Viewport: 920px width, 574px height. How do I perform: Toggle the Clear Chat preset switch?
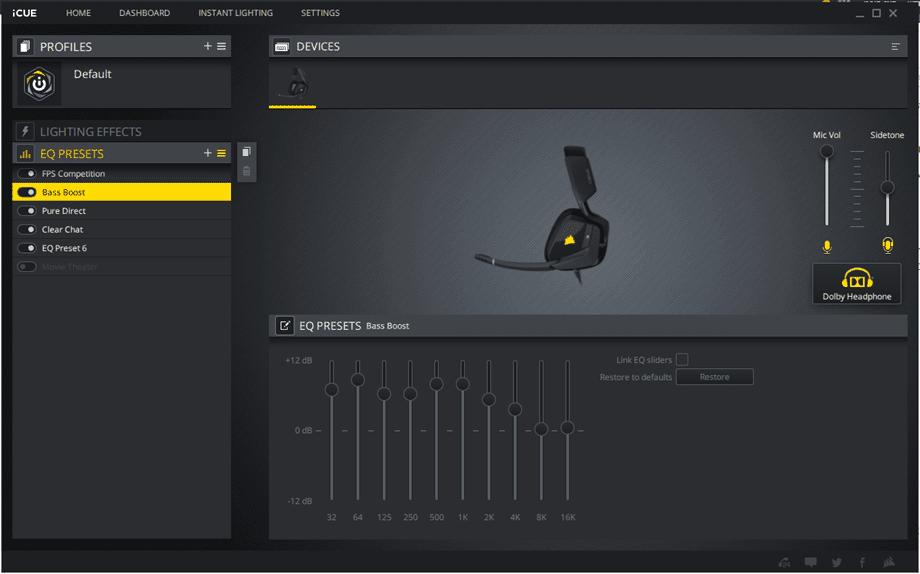[27, 229]
